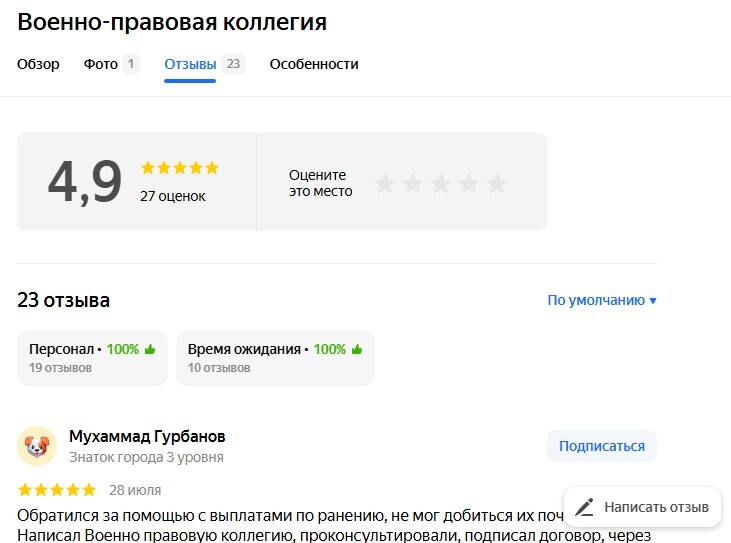Click the 4,9 overall rating score
731x543 pixels.
85,182
